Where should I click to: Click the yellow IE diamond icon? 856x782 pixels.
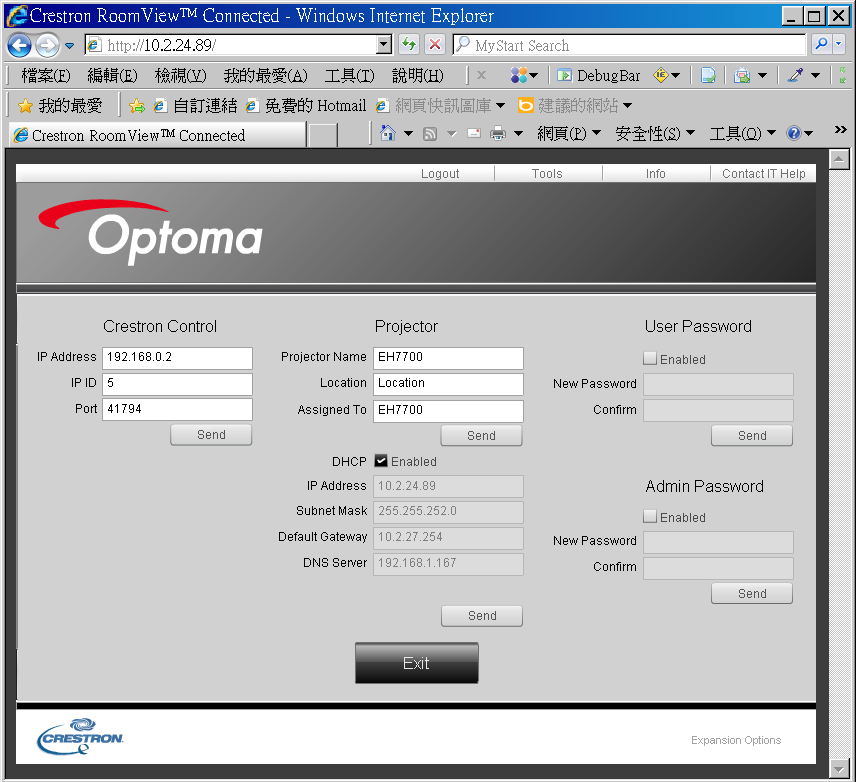coord(661,75)
